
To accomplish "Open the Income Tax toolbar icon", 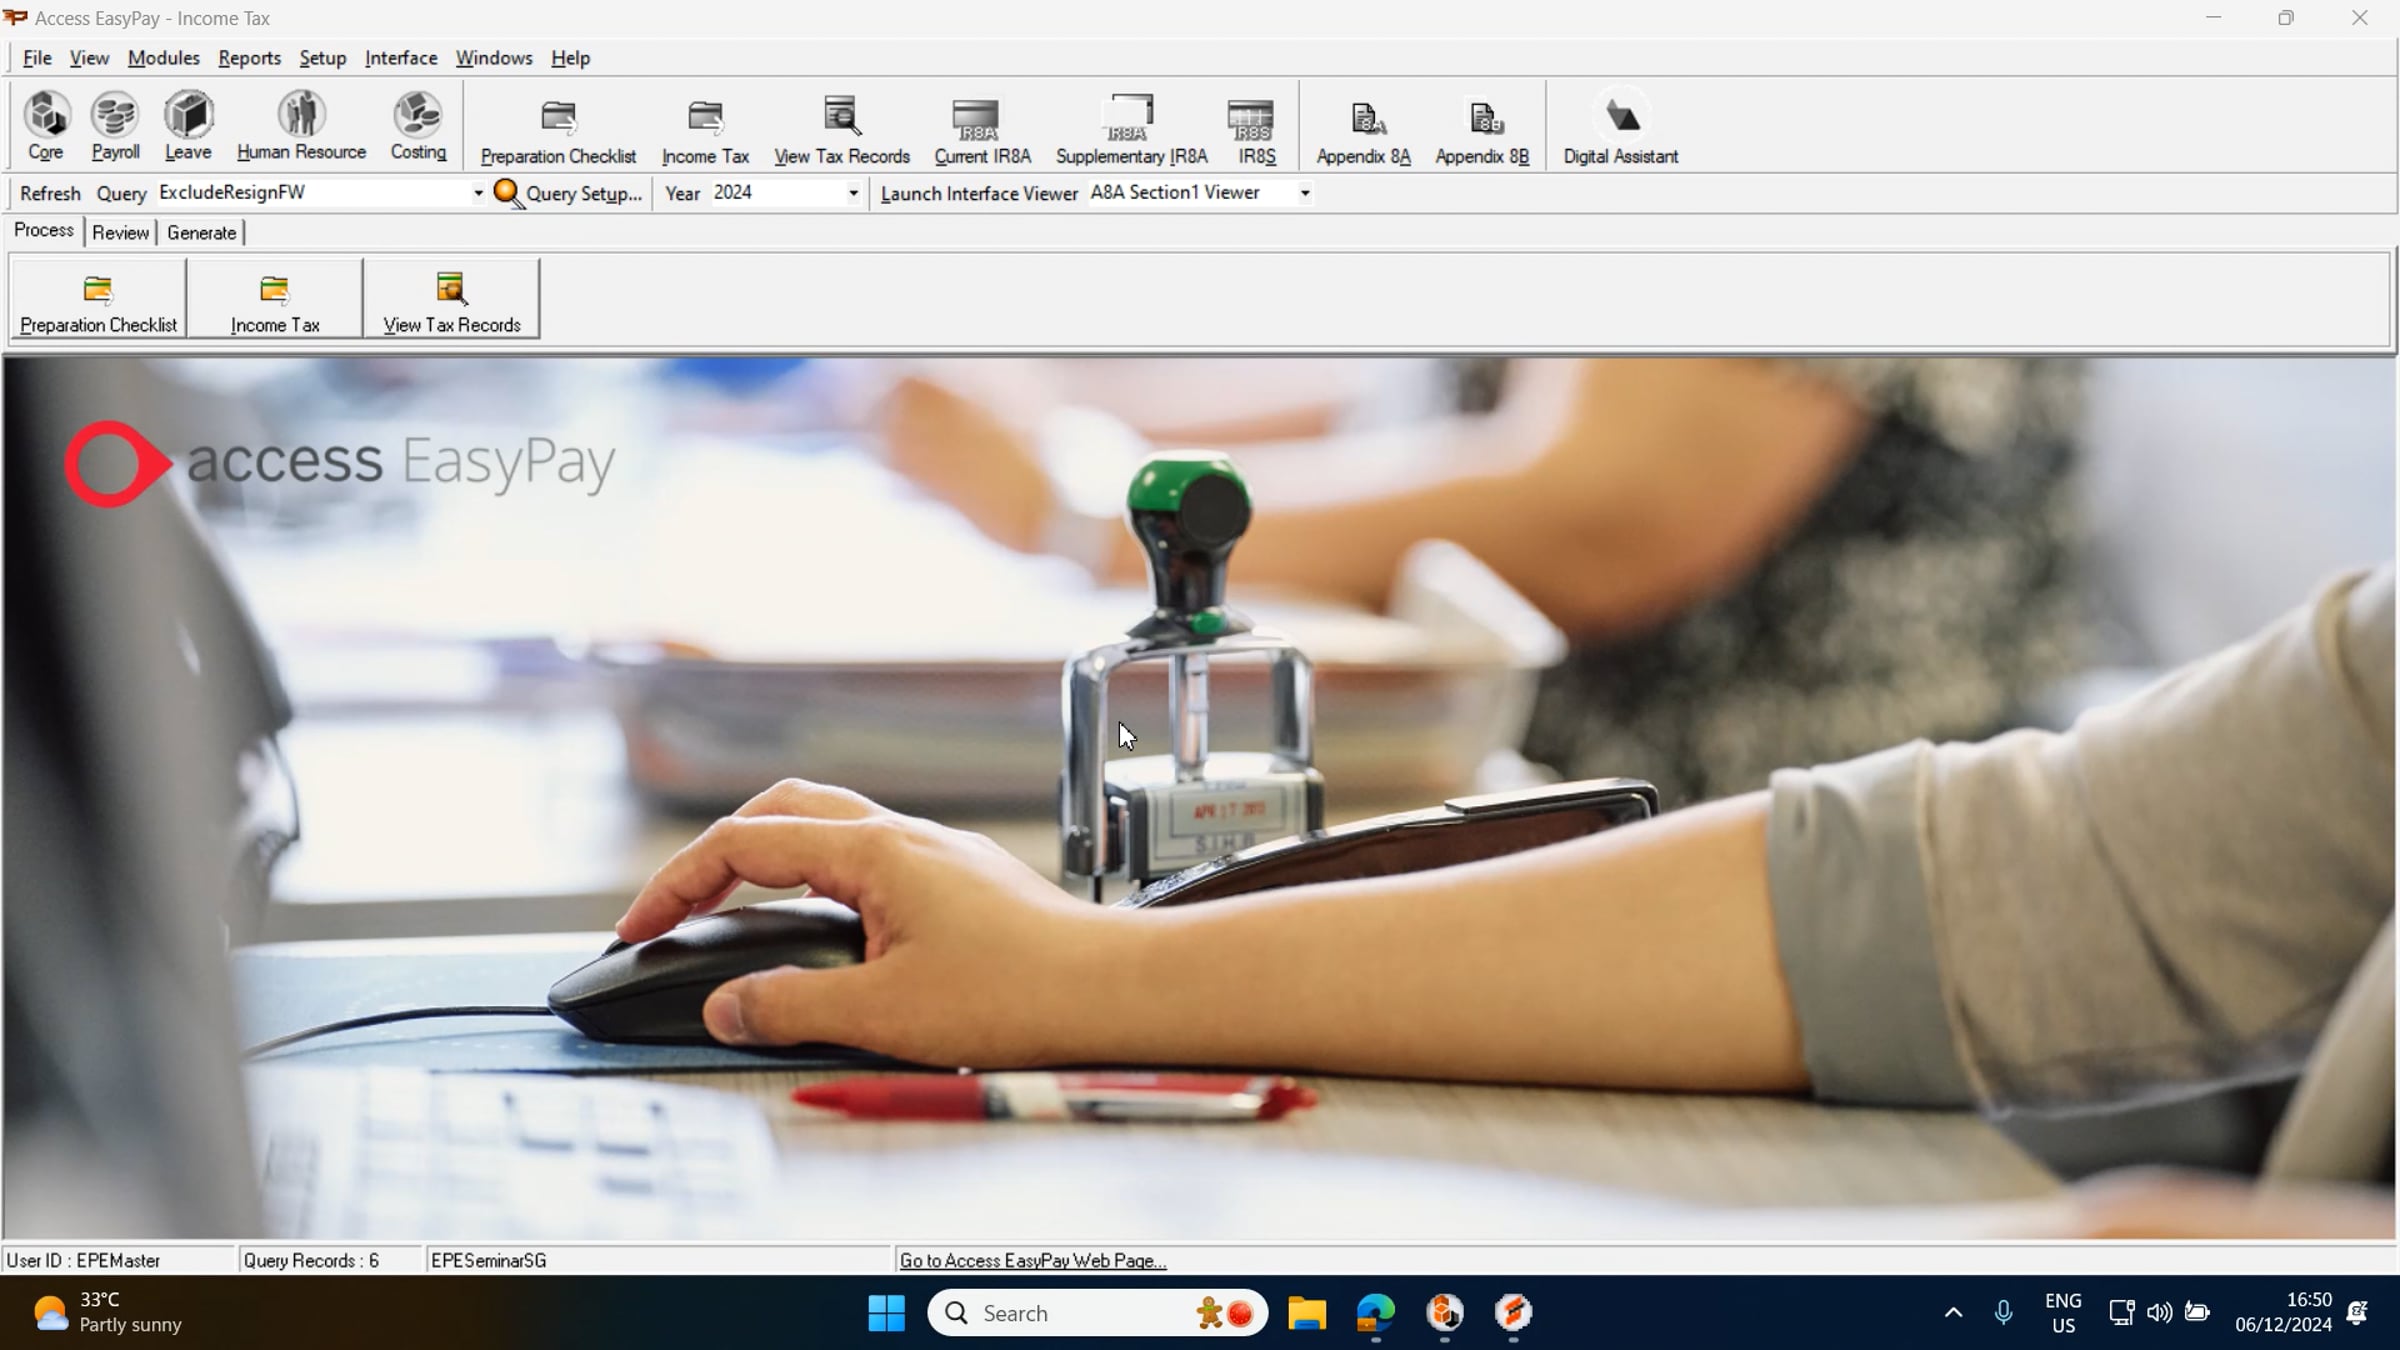I will tap(704, 125).
